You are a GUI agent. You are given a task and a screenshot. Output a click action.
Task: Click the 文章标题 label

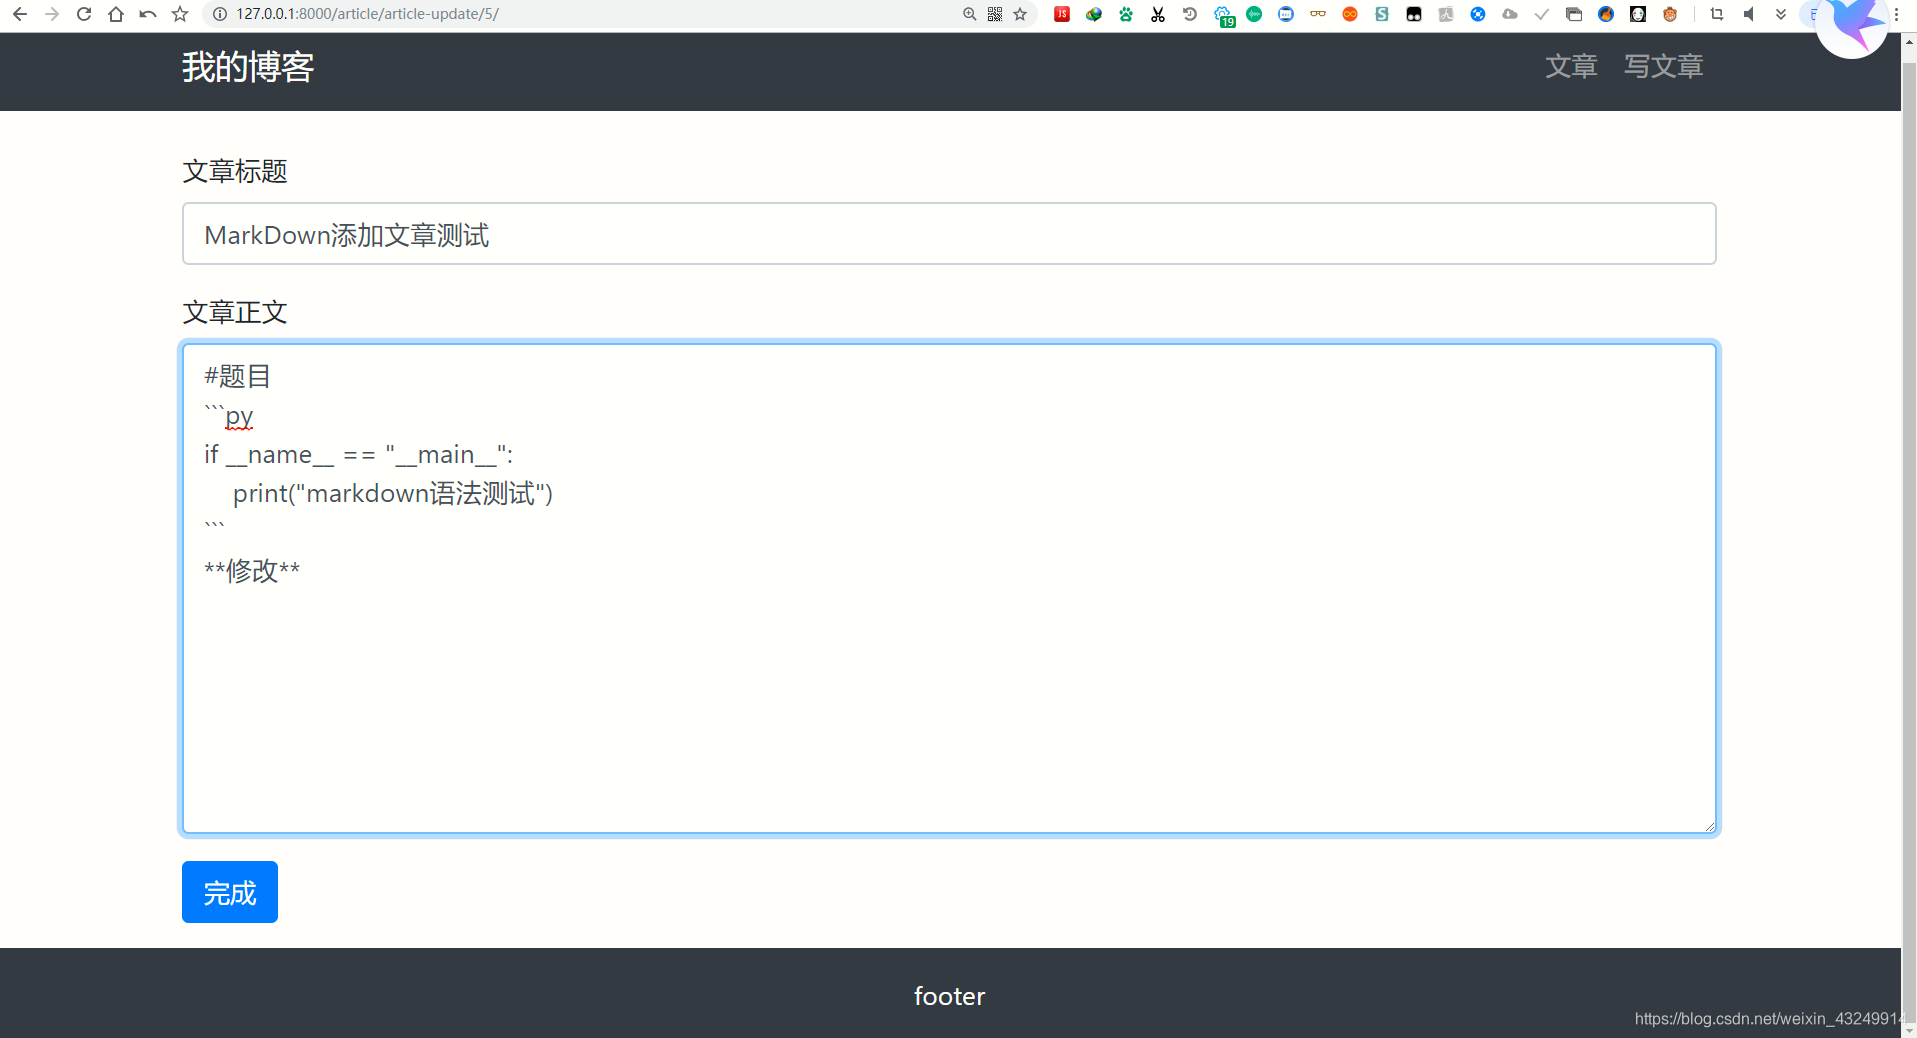pyautogui.click(x=235, y=172)
